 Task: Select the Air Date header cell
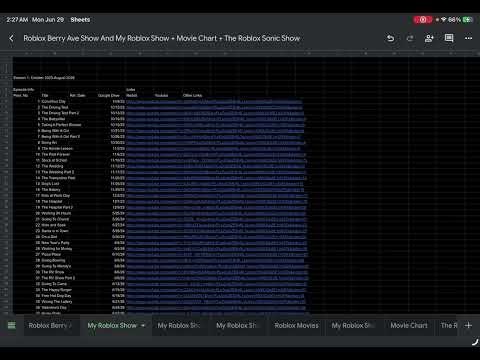(77, 96)
